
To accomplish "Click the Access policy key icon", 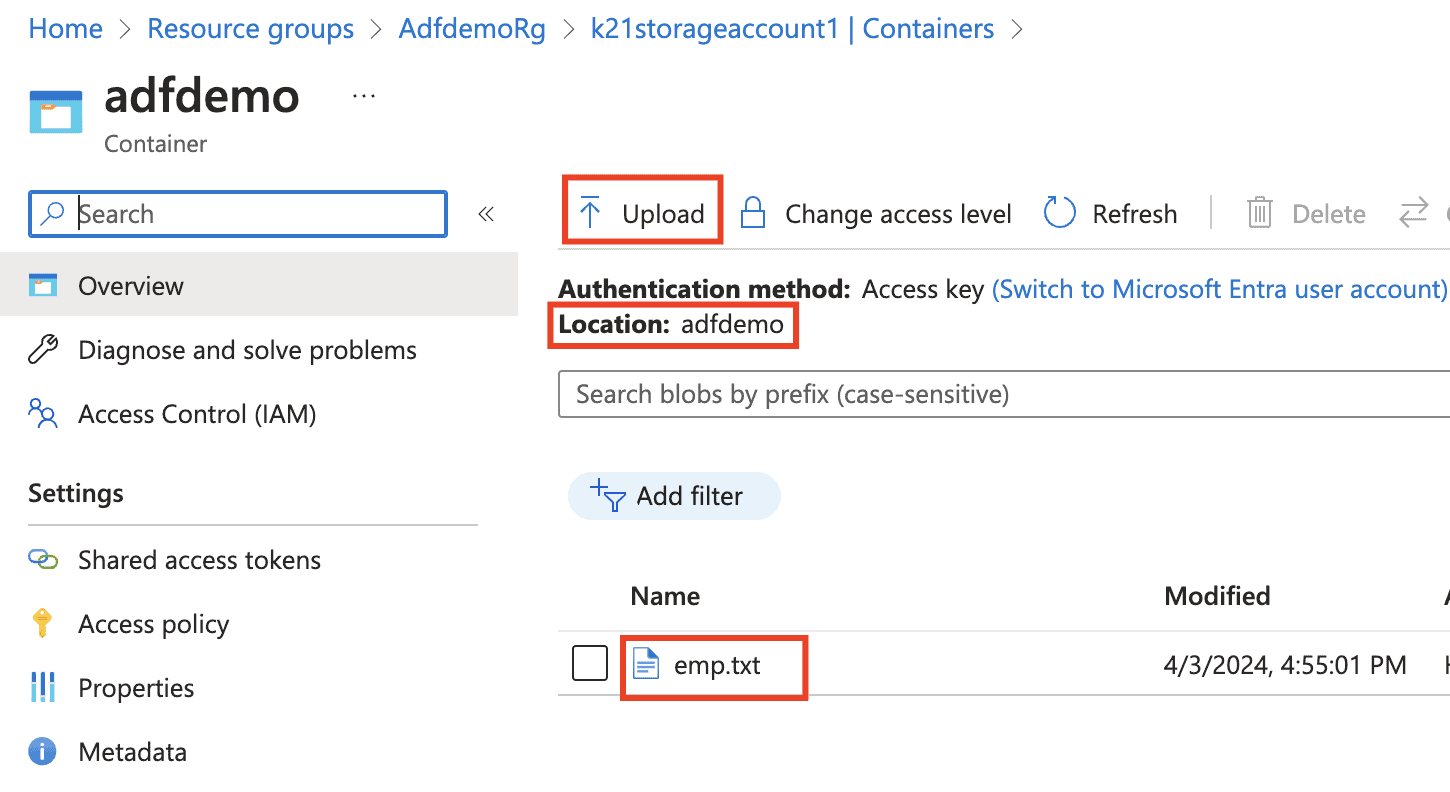I will click(x=42, y=624).
